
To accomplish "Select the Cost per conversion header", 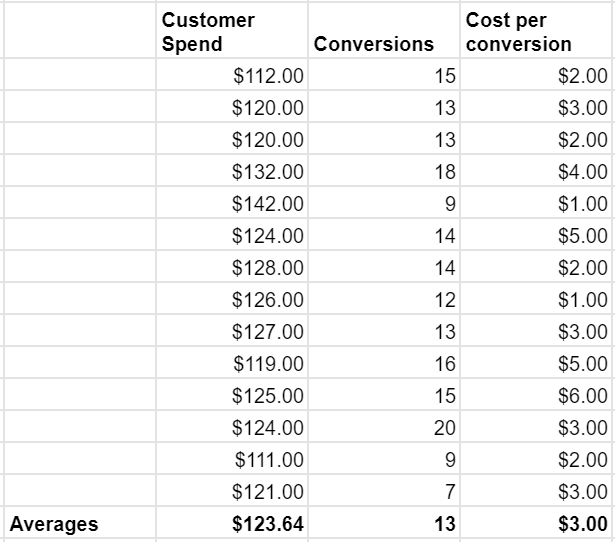I will [536, 32].
